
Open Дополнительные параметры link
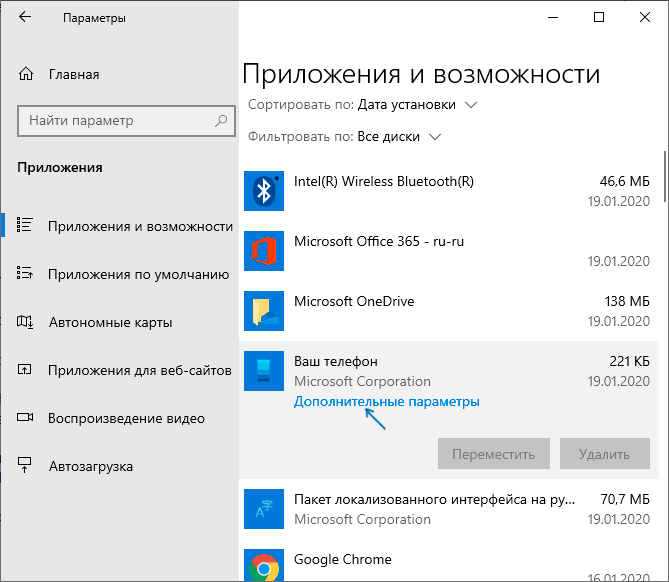click(x=387, y=402)
